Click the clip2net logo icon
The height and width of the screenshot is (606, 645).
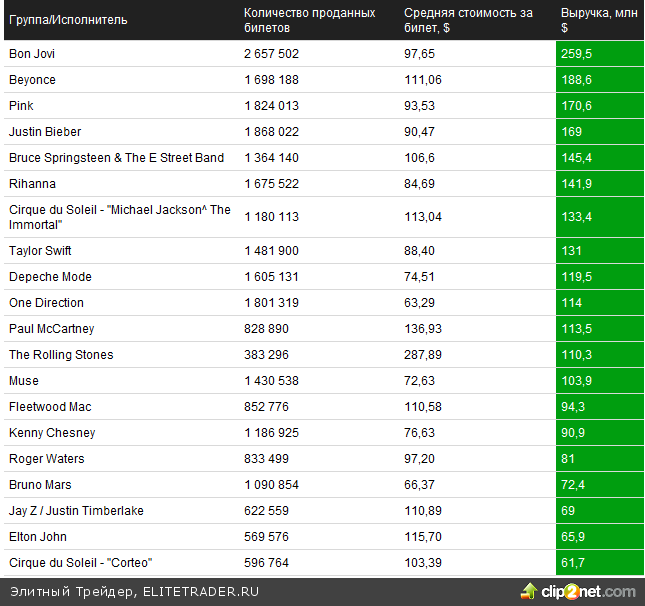(528, 591)
